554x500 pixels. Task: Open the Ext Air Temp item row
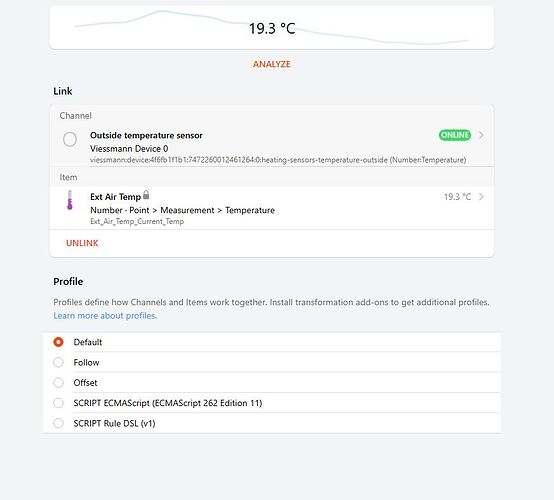[x=272, y=208]
